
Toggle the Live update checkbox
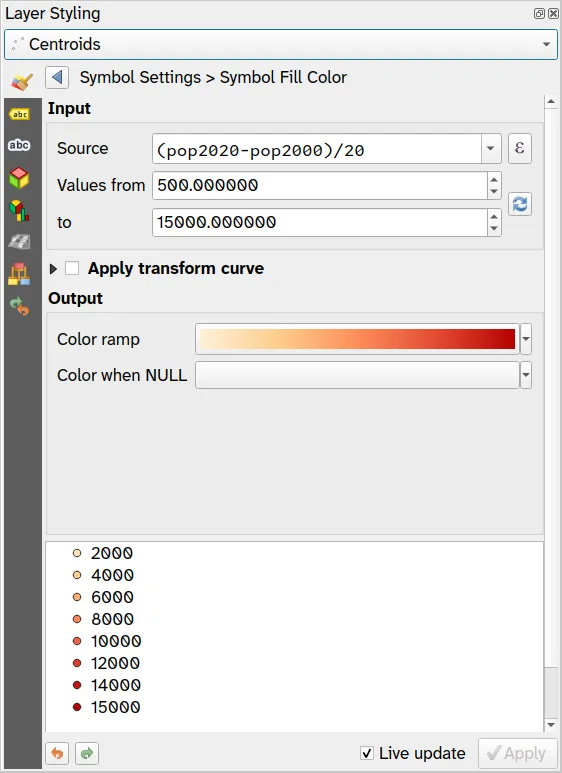pos(367,753)
